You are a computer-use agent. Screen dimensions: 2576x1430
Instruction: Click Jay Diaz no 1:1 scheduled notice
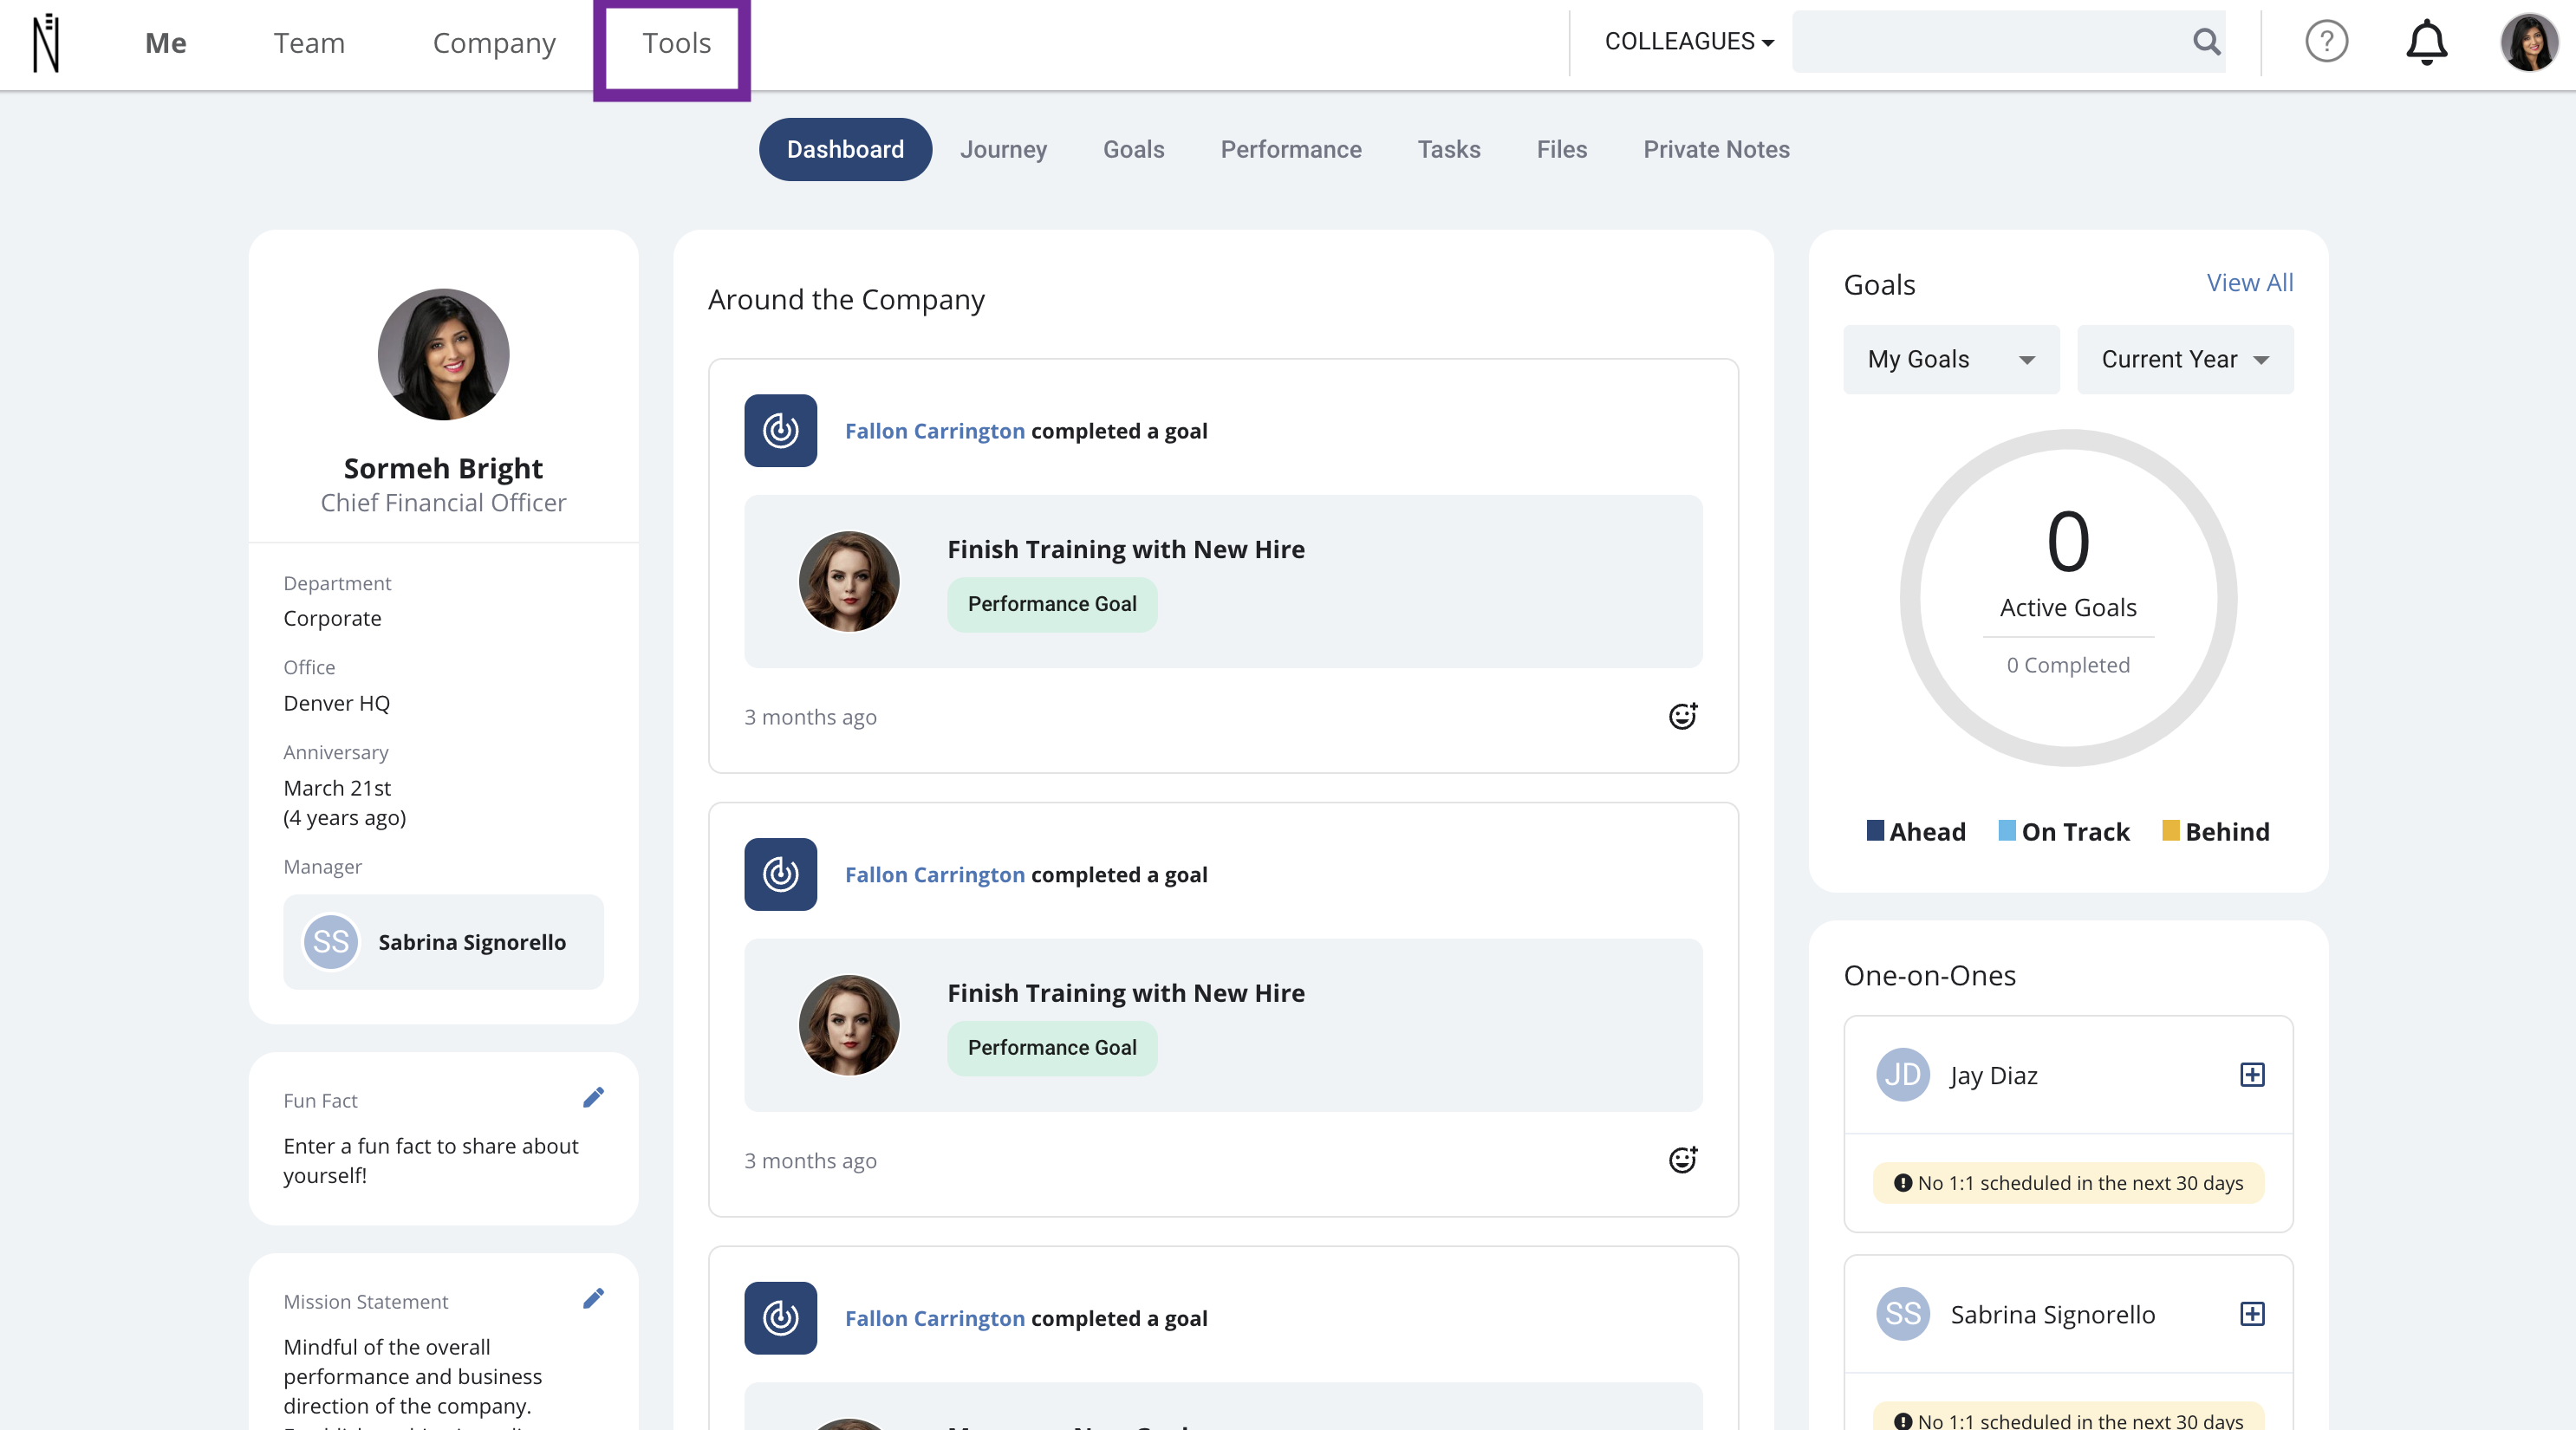(2068, 1183)
